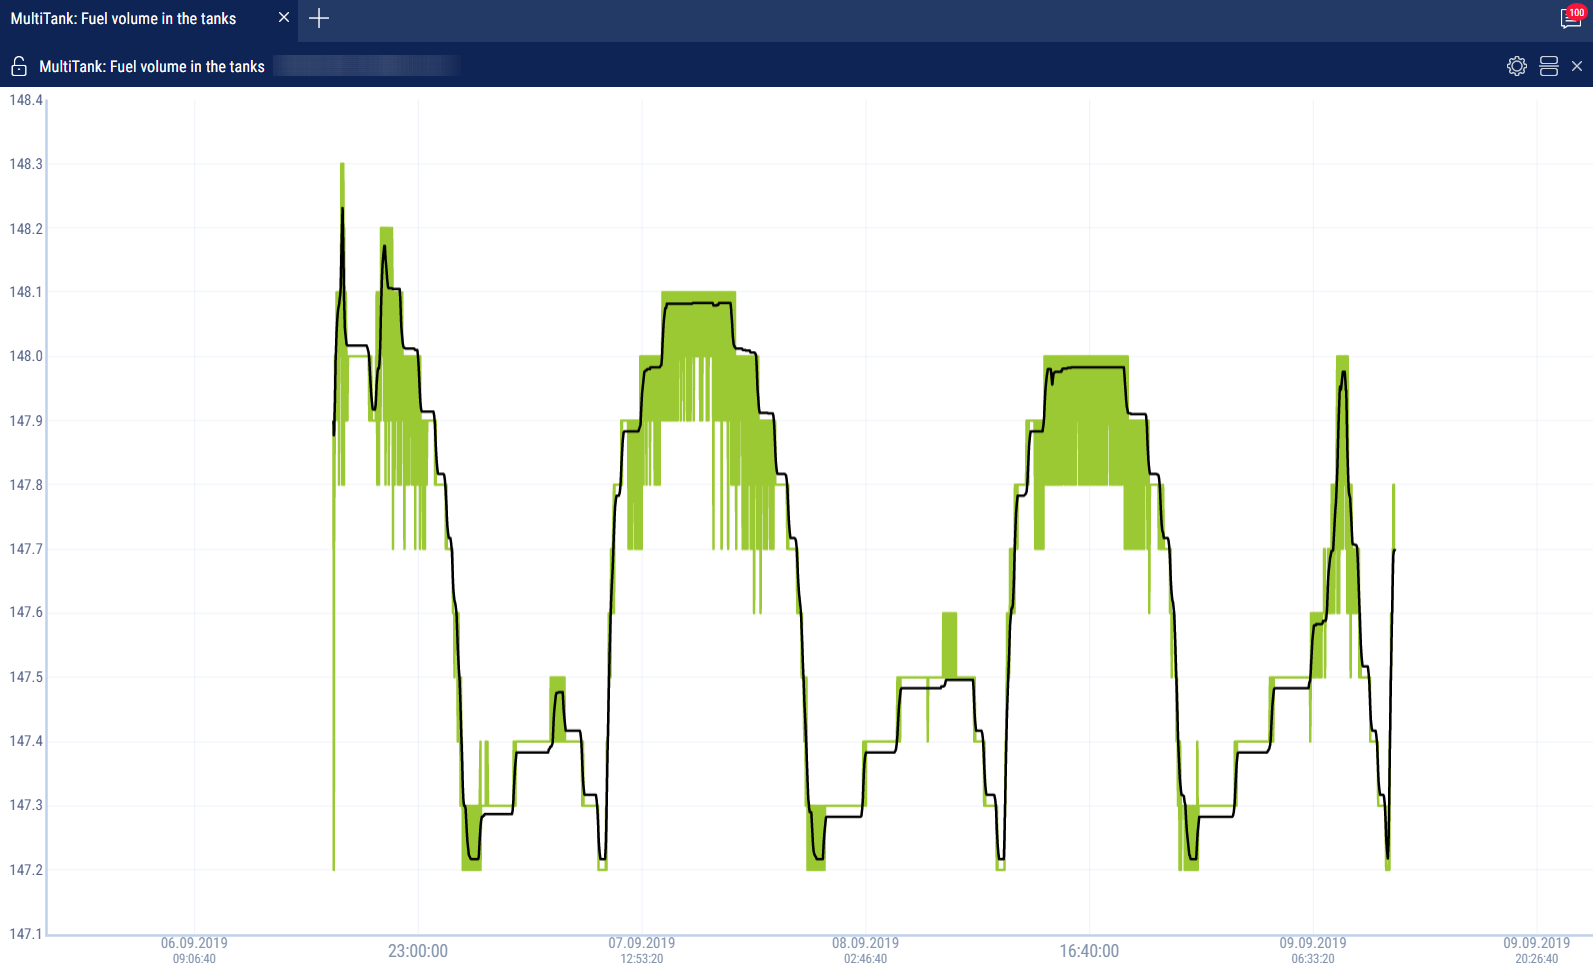
Task: Click the 147.2 y-axis label
Action: pyautogui.click(x=26, y=870)
